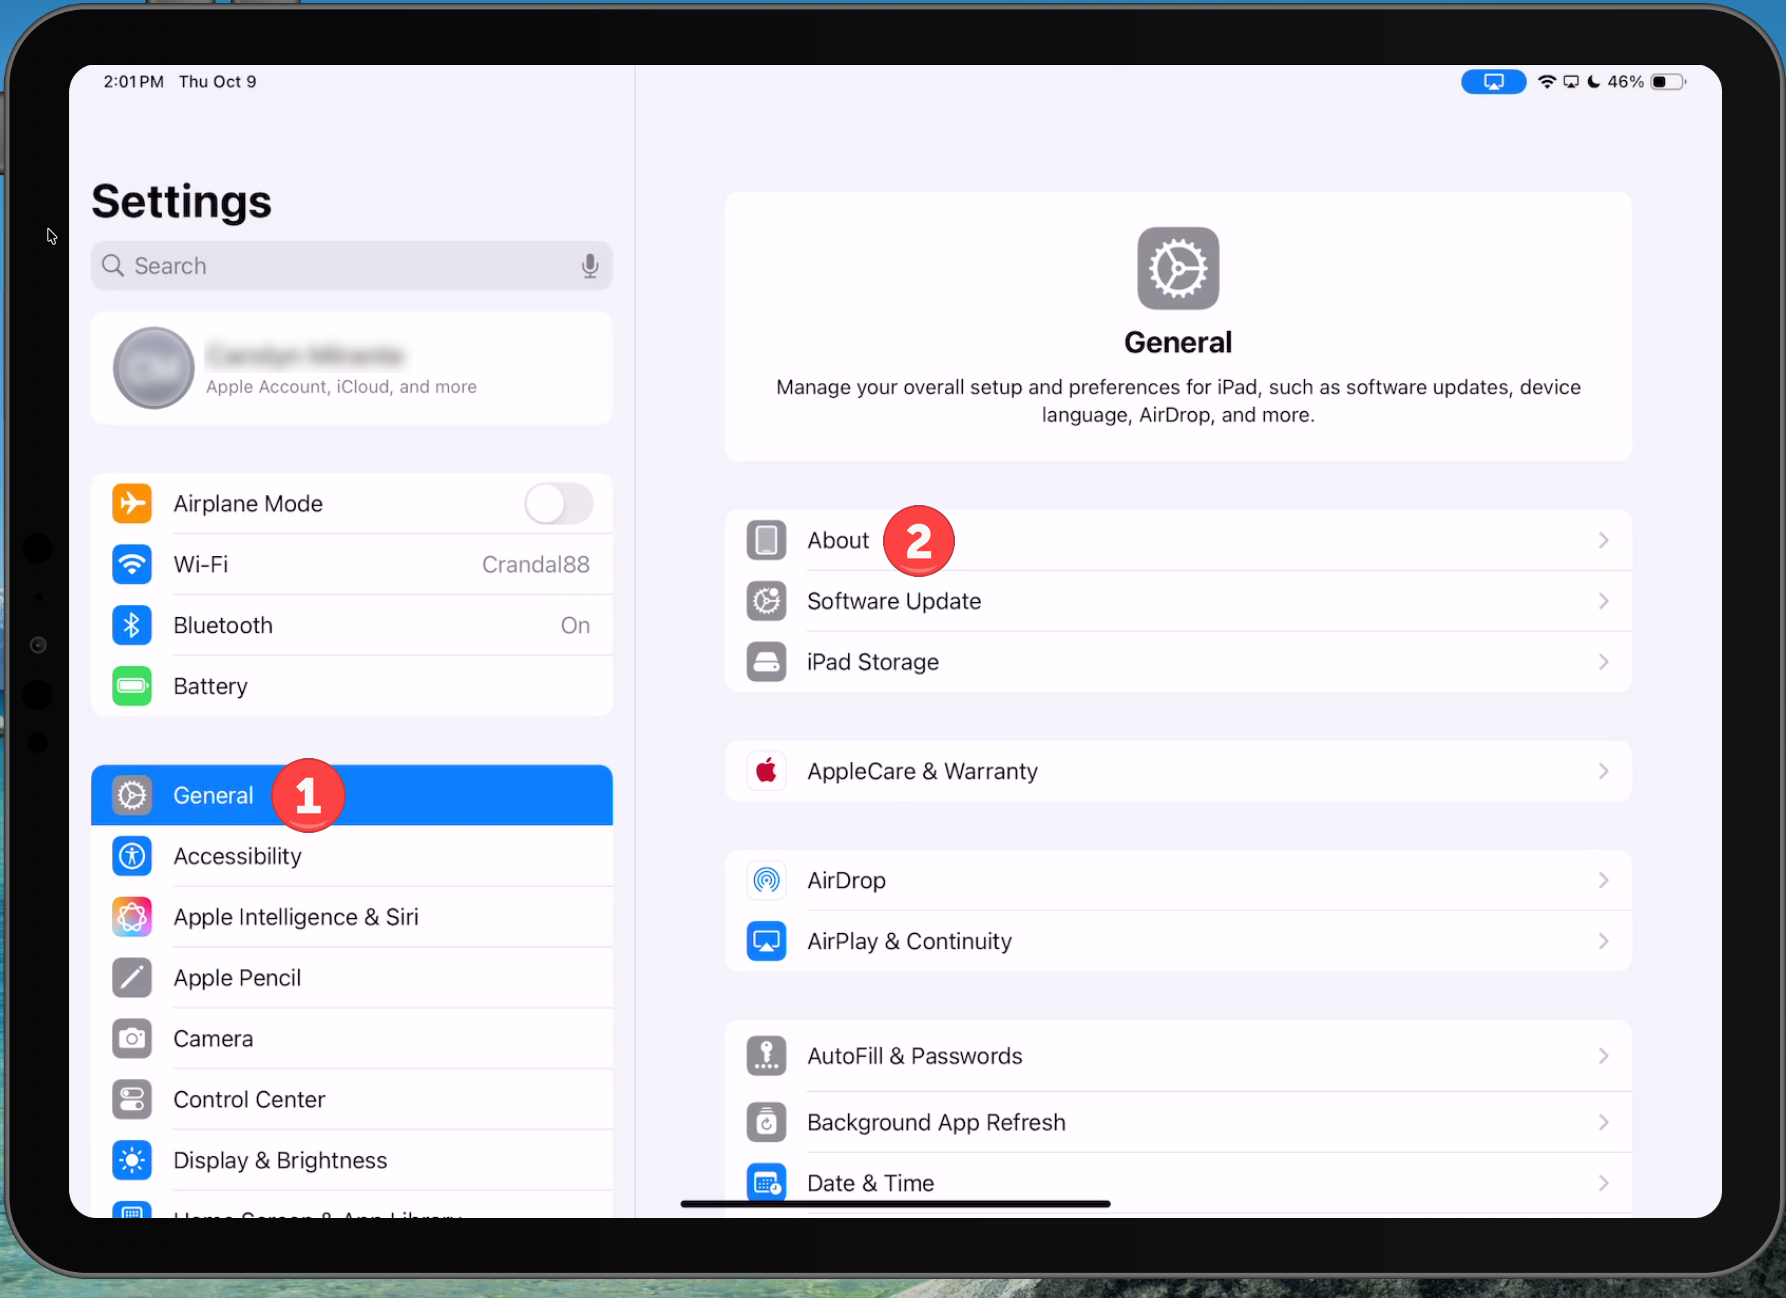This screenshot has height=1298, width=1786.
Task: Tap the Airplane Mode orange icon
Action: pos(132,503)
